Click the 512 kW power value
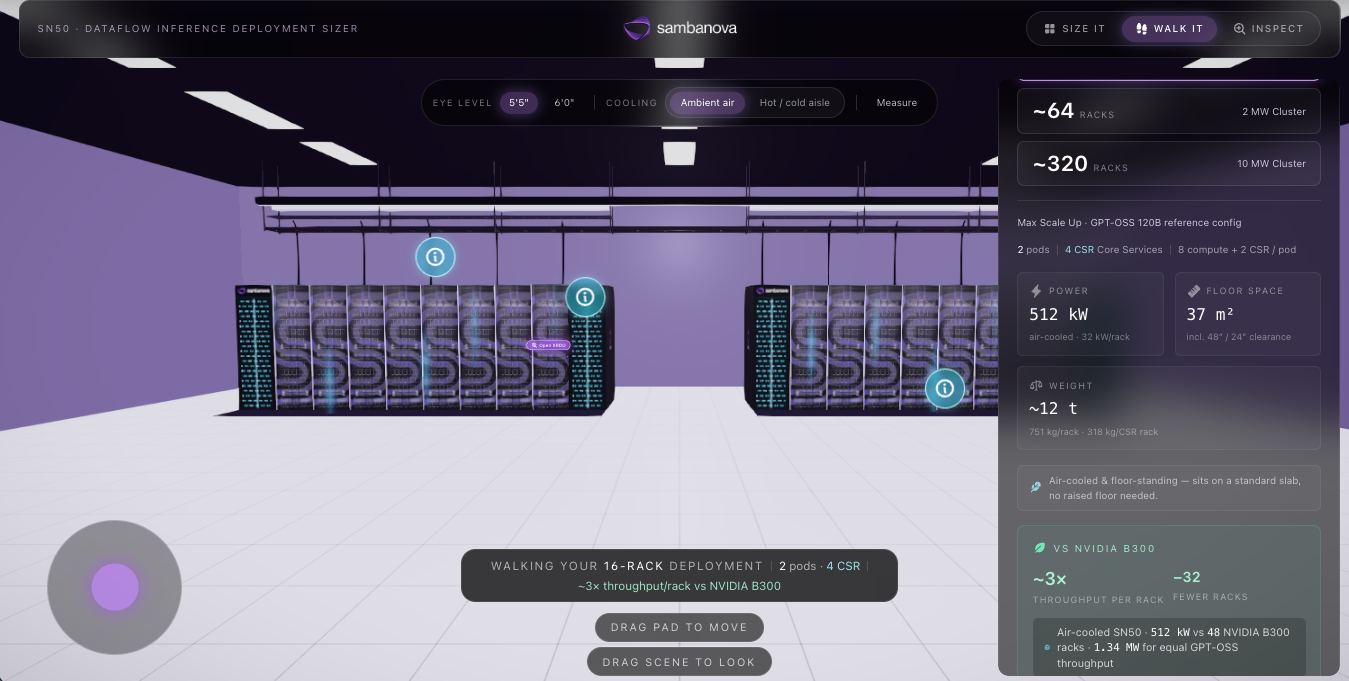1349x681 pixels. coord(1058,314)
